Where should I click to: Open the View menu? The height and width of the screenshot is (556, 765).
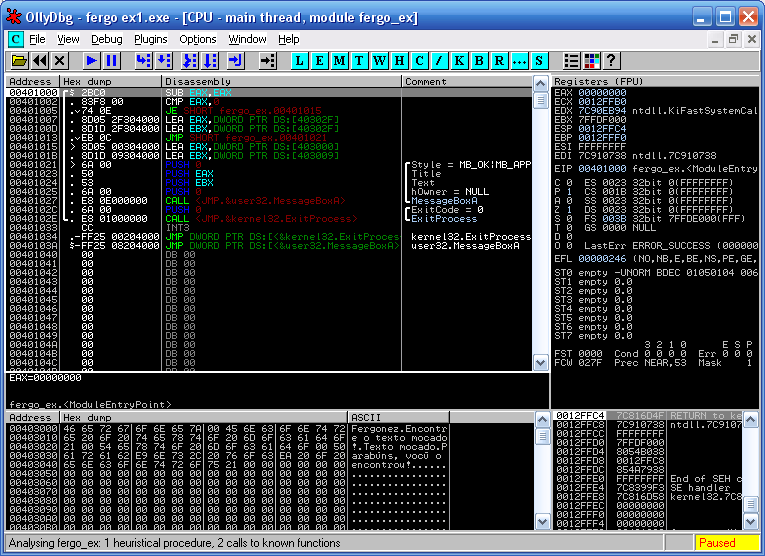coord(68,39)
